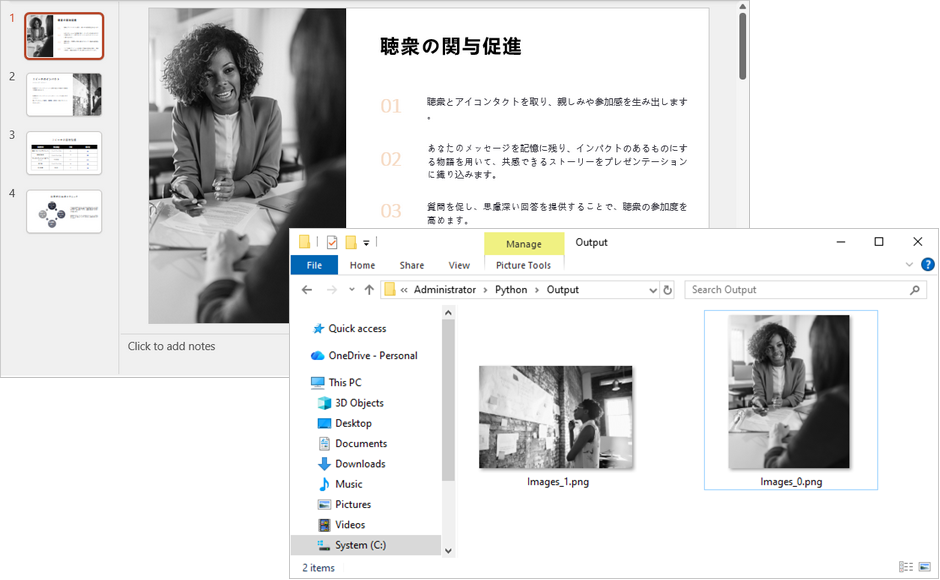Click the folder icon in Explorer title bar
This screenshot has height=580, width=940.
[x=305, y=242]
